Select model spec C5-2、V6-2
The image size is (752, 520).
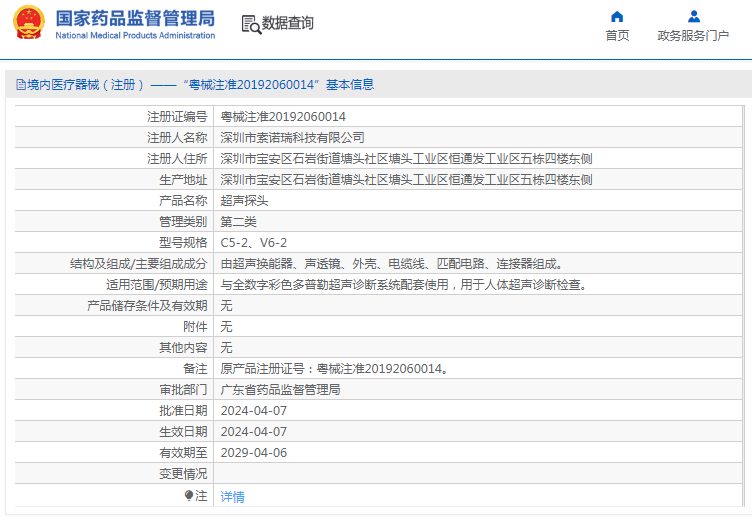254,243
